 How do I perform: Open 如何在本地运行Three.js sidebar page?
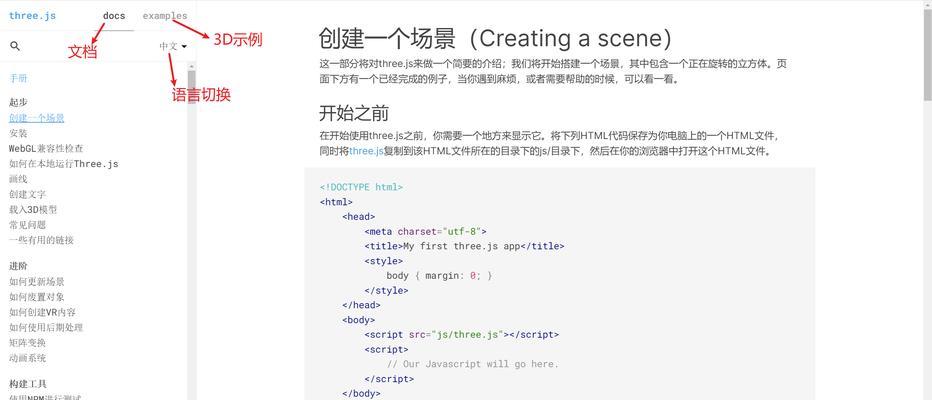pyautogui.click(x=64, y=163)
